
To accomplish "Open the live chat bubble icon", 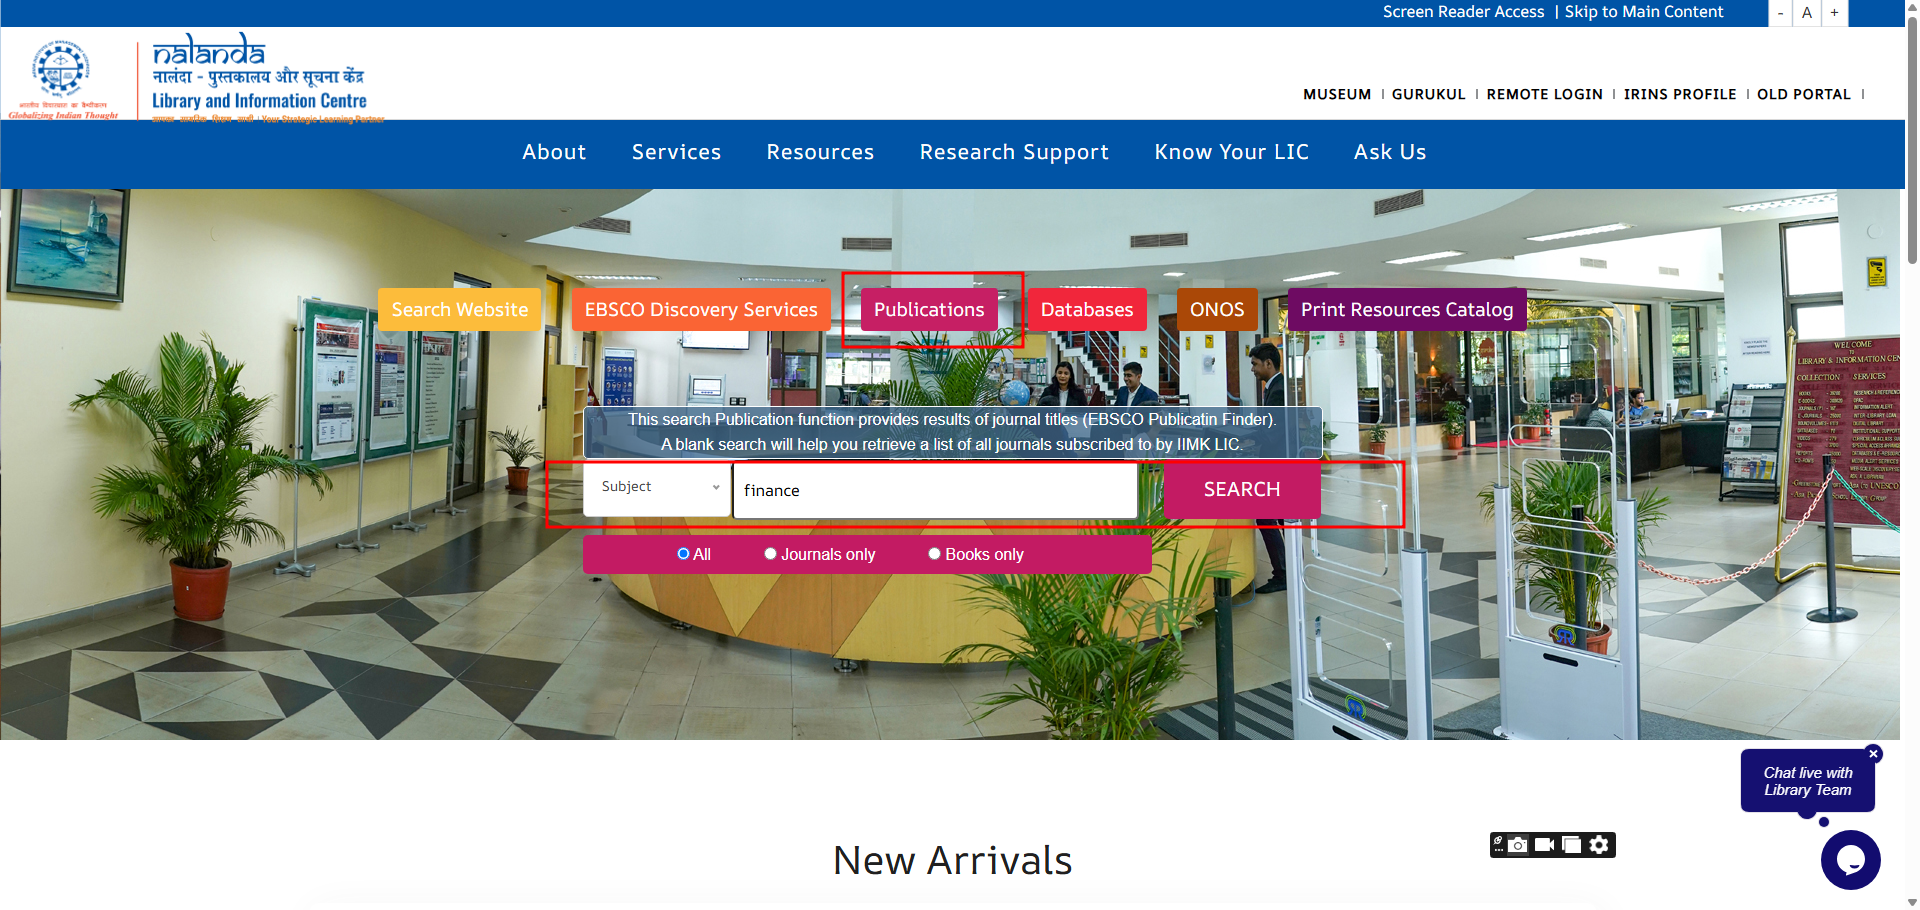I will [1850, 860].
